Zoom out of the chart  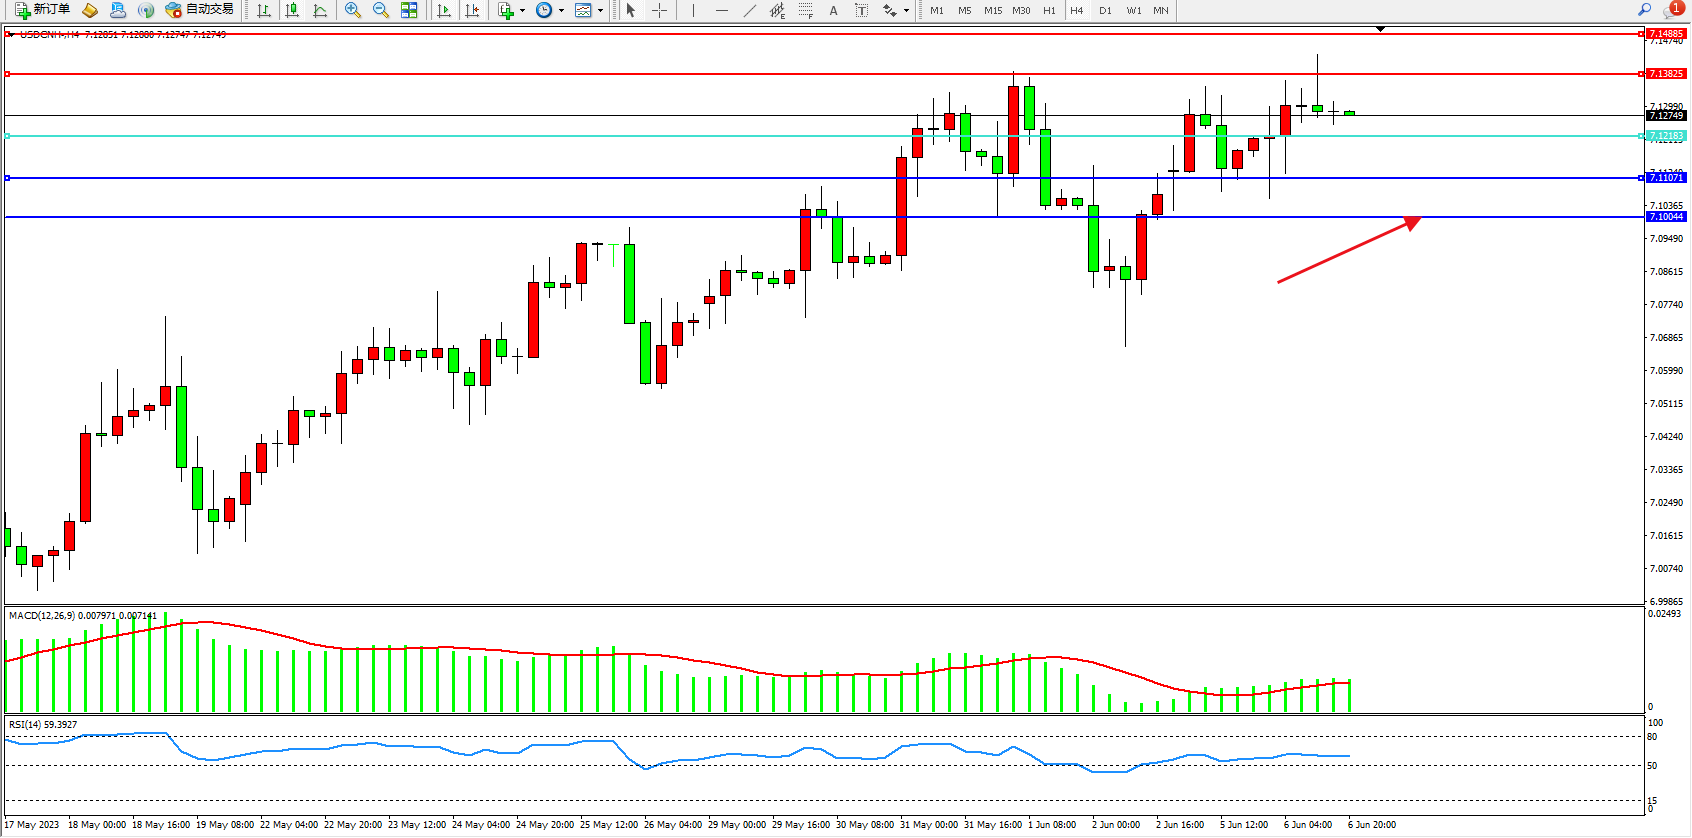point(381,10)
